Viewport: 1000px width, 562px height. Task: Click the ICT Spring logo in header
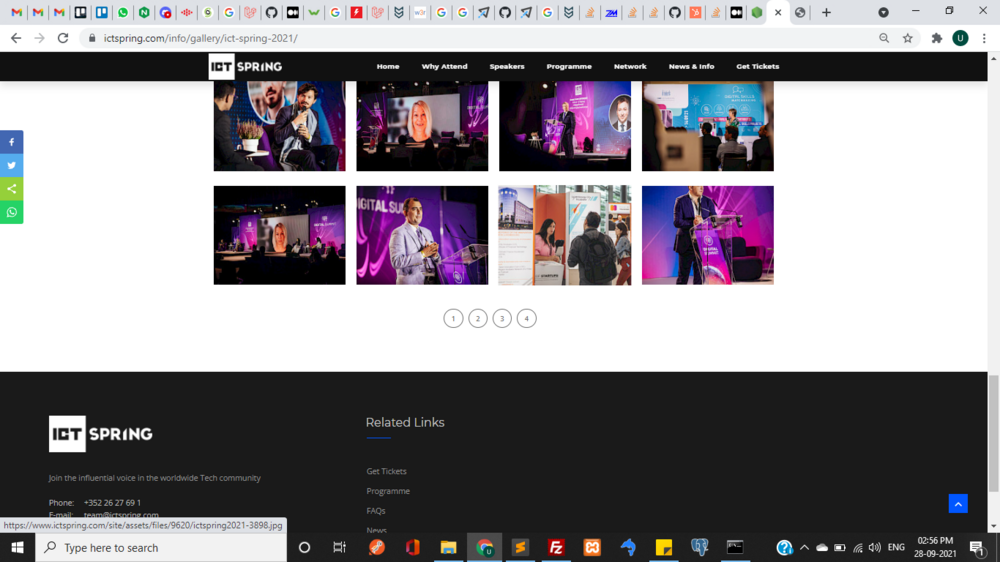(x=245, y=66)
